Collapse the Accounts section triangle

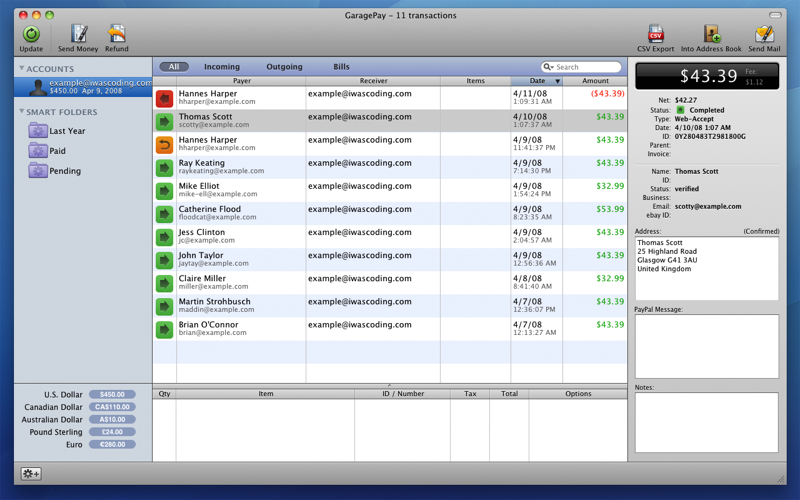(x=21, y=69)
